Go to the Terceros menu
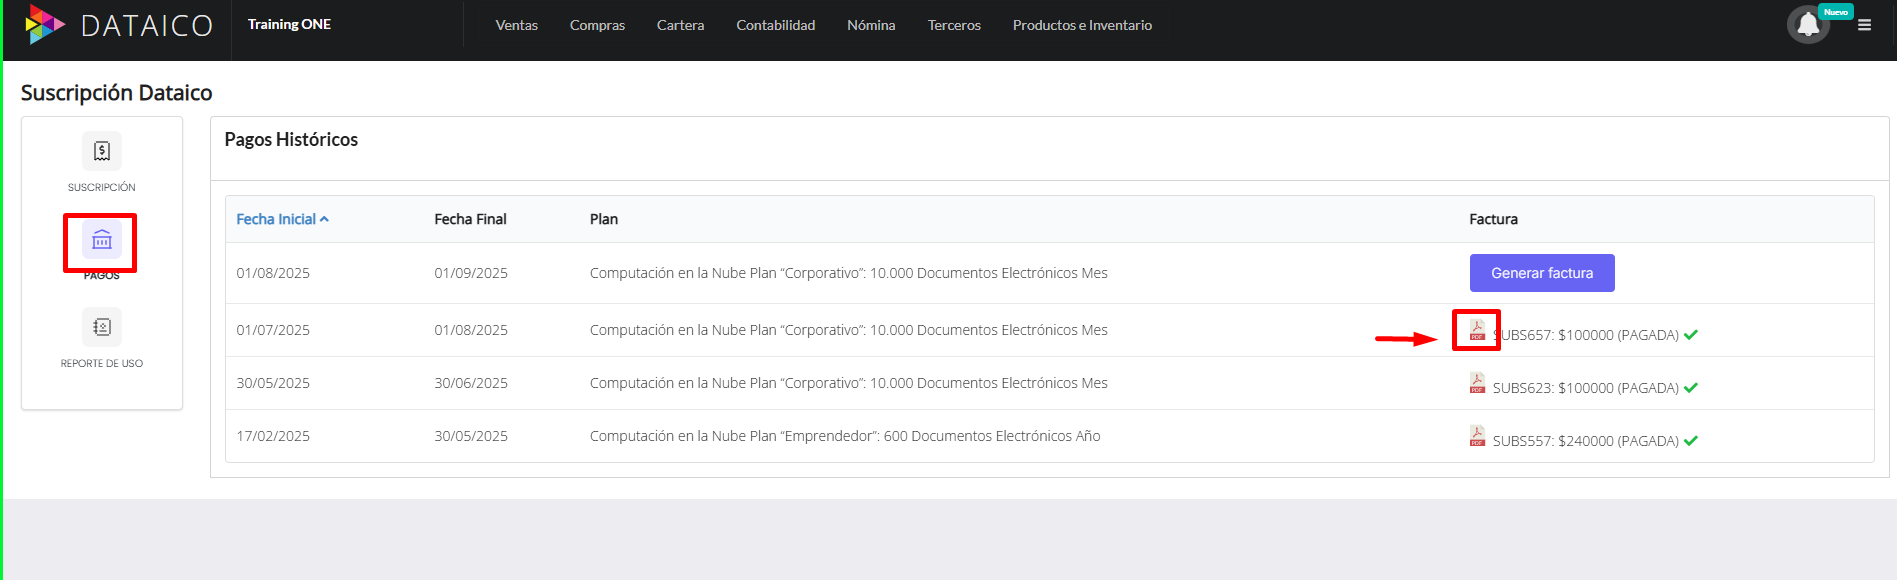 tap(954, 25)
